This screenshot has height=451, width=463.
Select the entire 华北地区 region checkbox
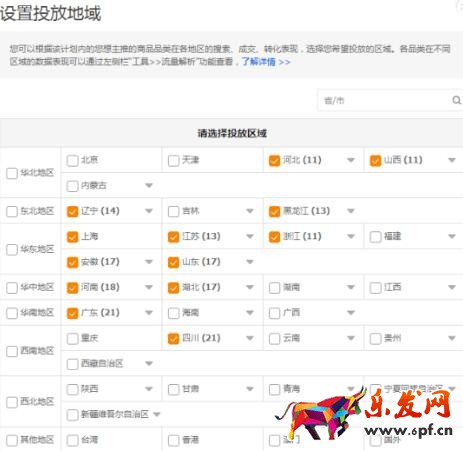point(12,173)
